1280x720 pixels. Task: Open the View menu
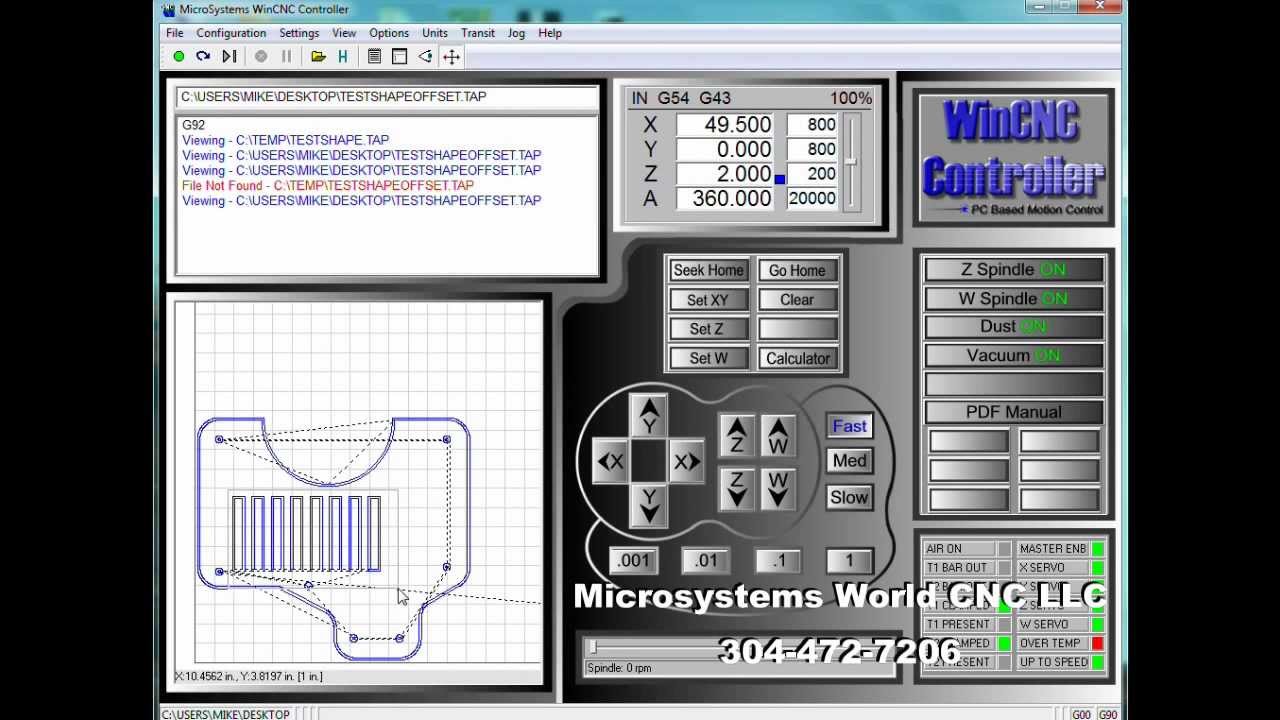(x=344, y=33)
